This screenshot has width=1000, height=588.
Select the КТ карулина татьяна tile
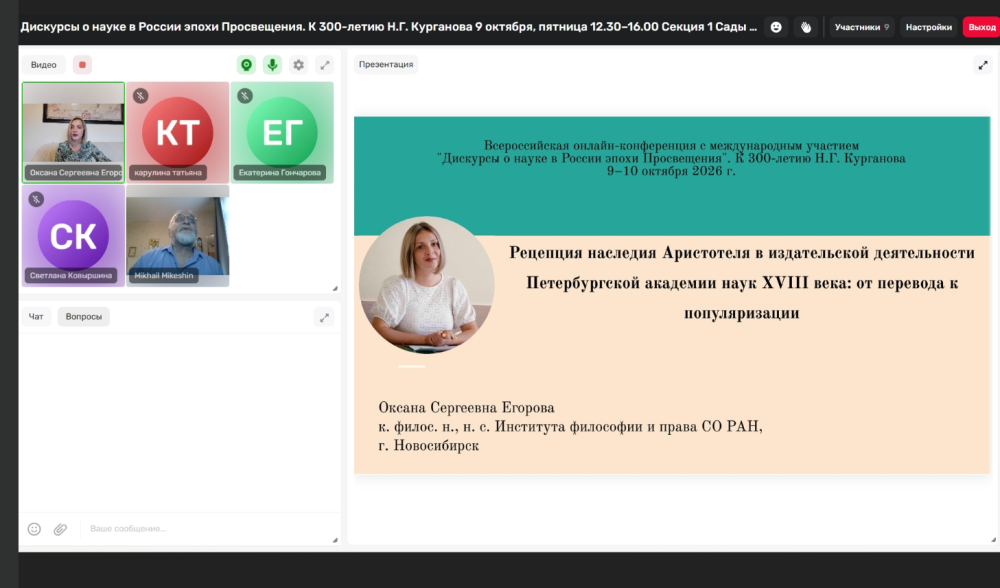pos(177,133)
